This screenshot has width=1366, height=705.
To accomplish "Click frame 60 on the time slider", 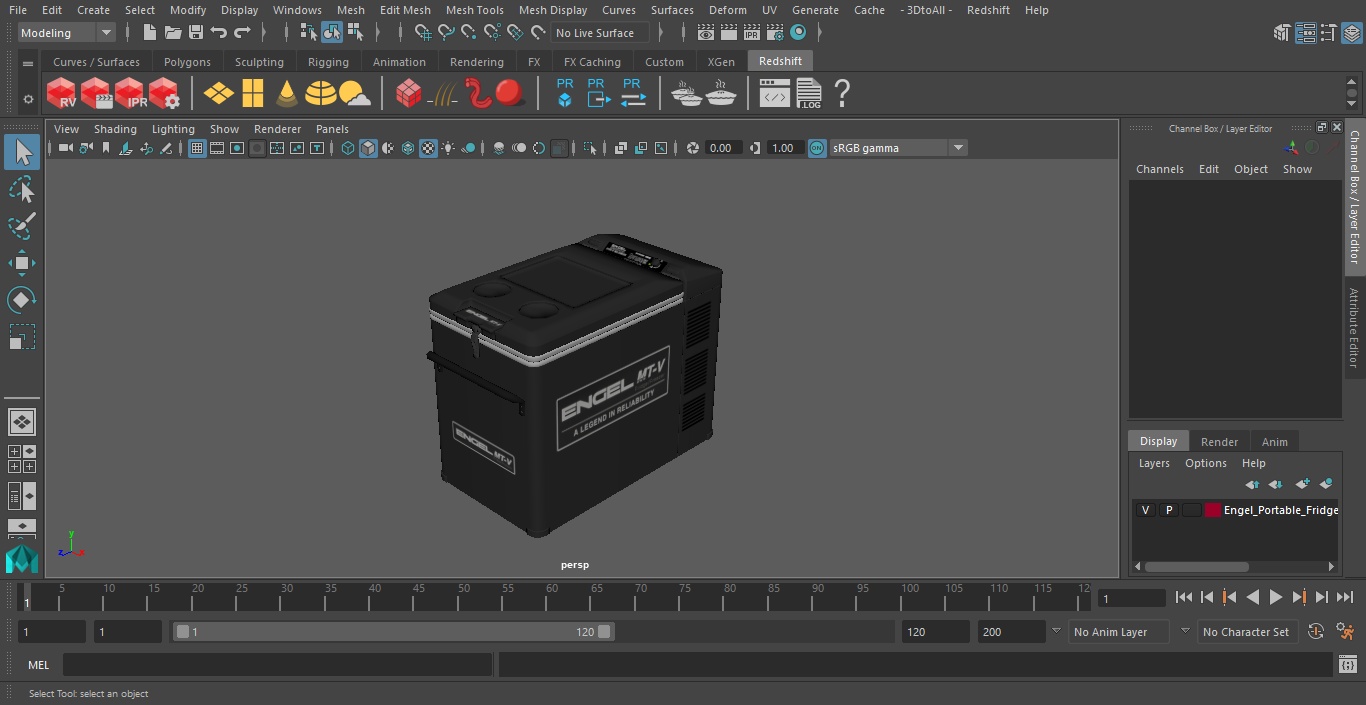I will (x=552, y=597).
